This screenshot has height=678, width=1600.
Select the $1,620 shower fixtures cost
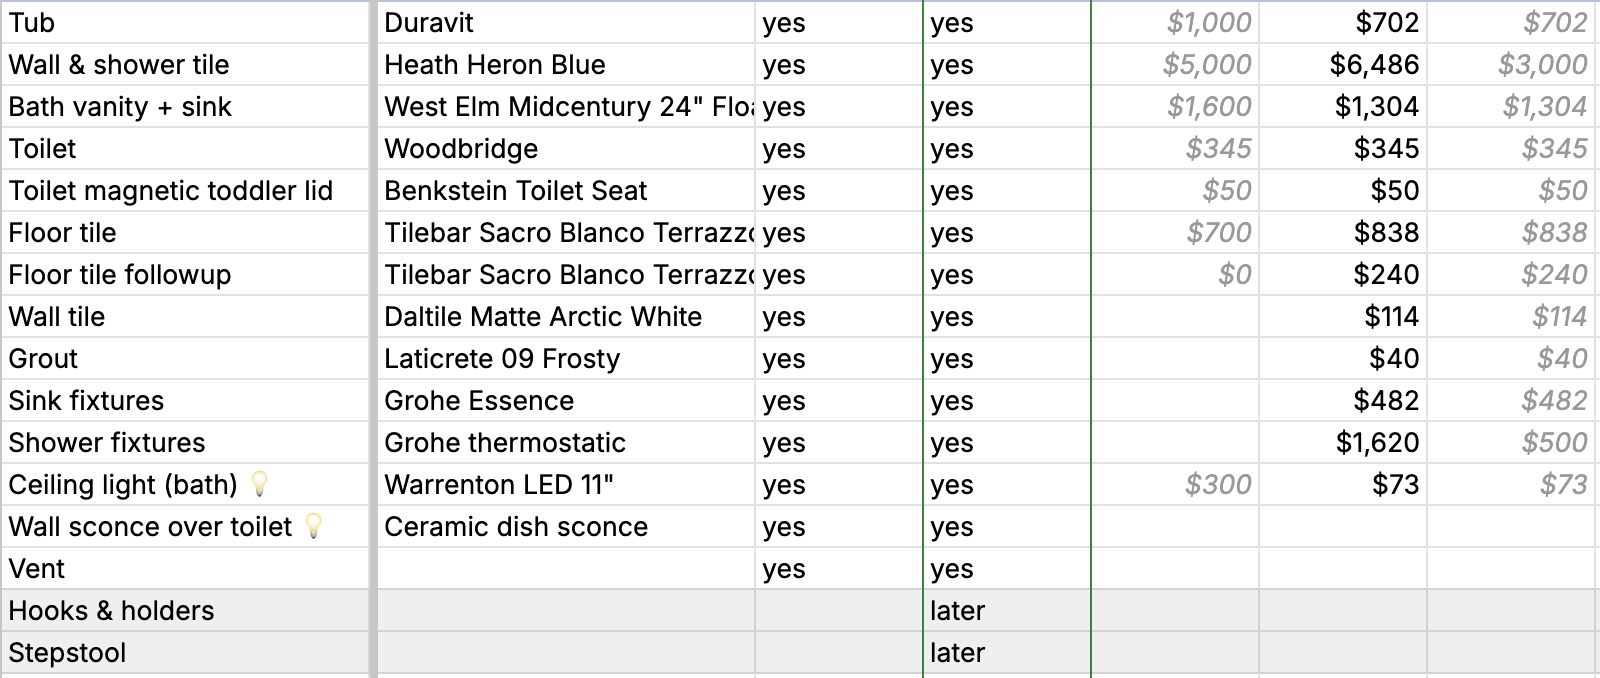pyautogui.click(x=1343, y=442)
